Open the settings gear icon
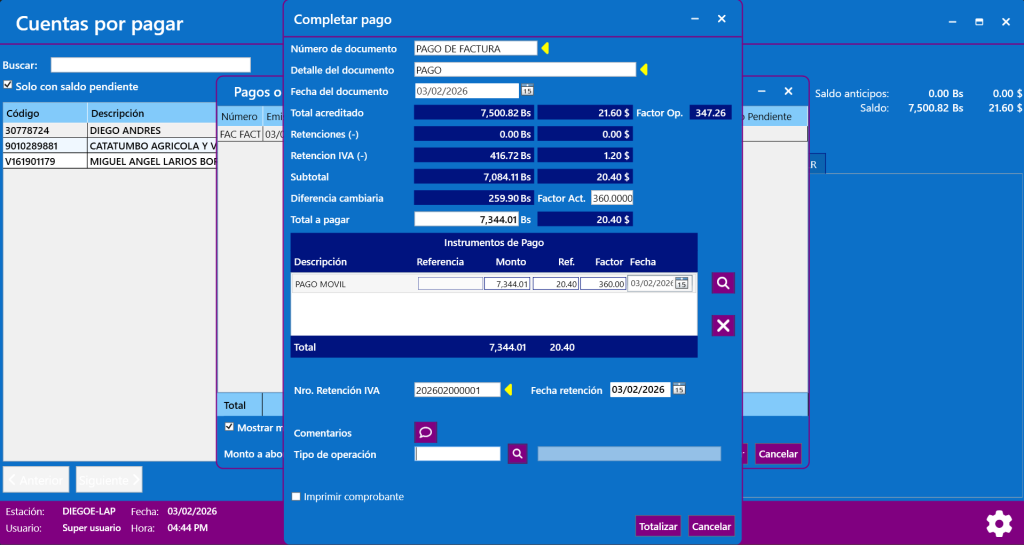The image size is (1024, 545). (x=998, y=523)
